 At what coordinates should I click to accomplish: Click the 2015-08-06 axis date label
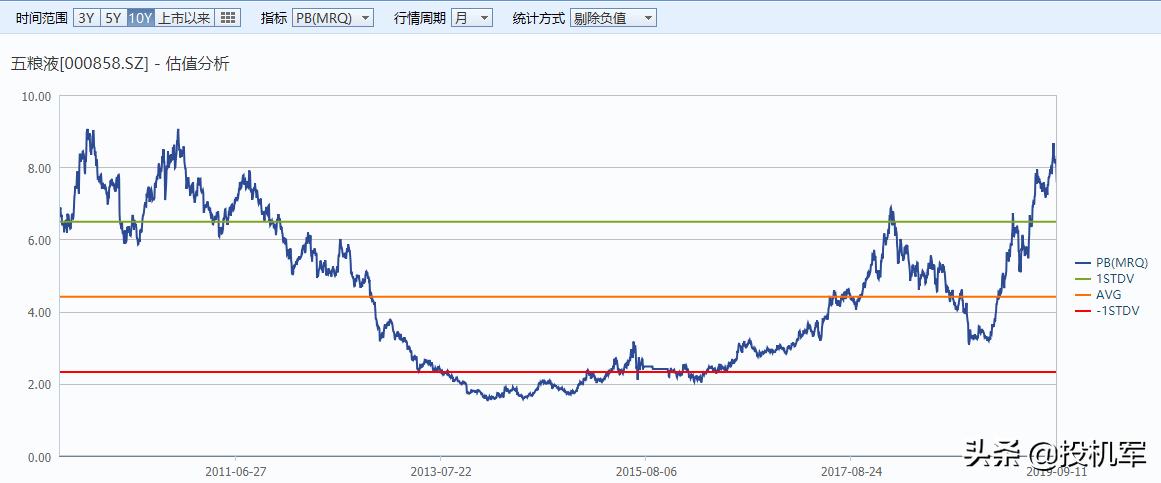pos(645,471)
